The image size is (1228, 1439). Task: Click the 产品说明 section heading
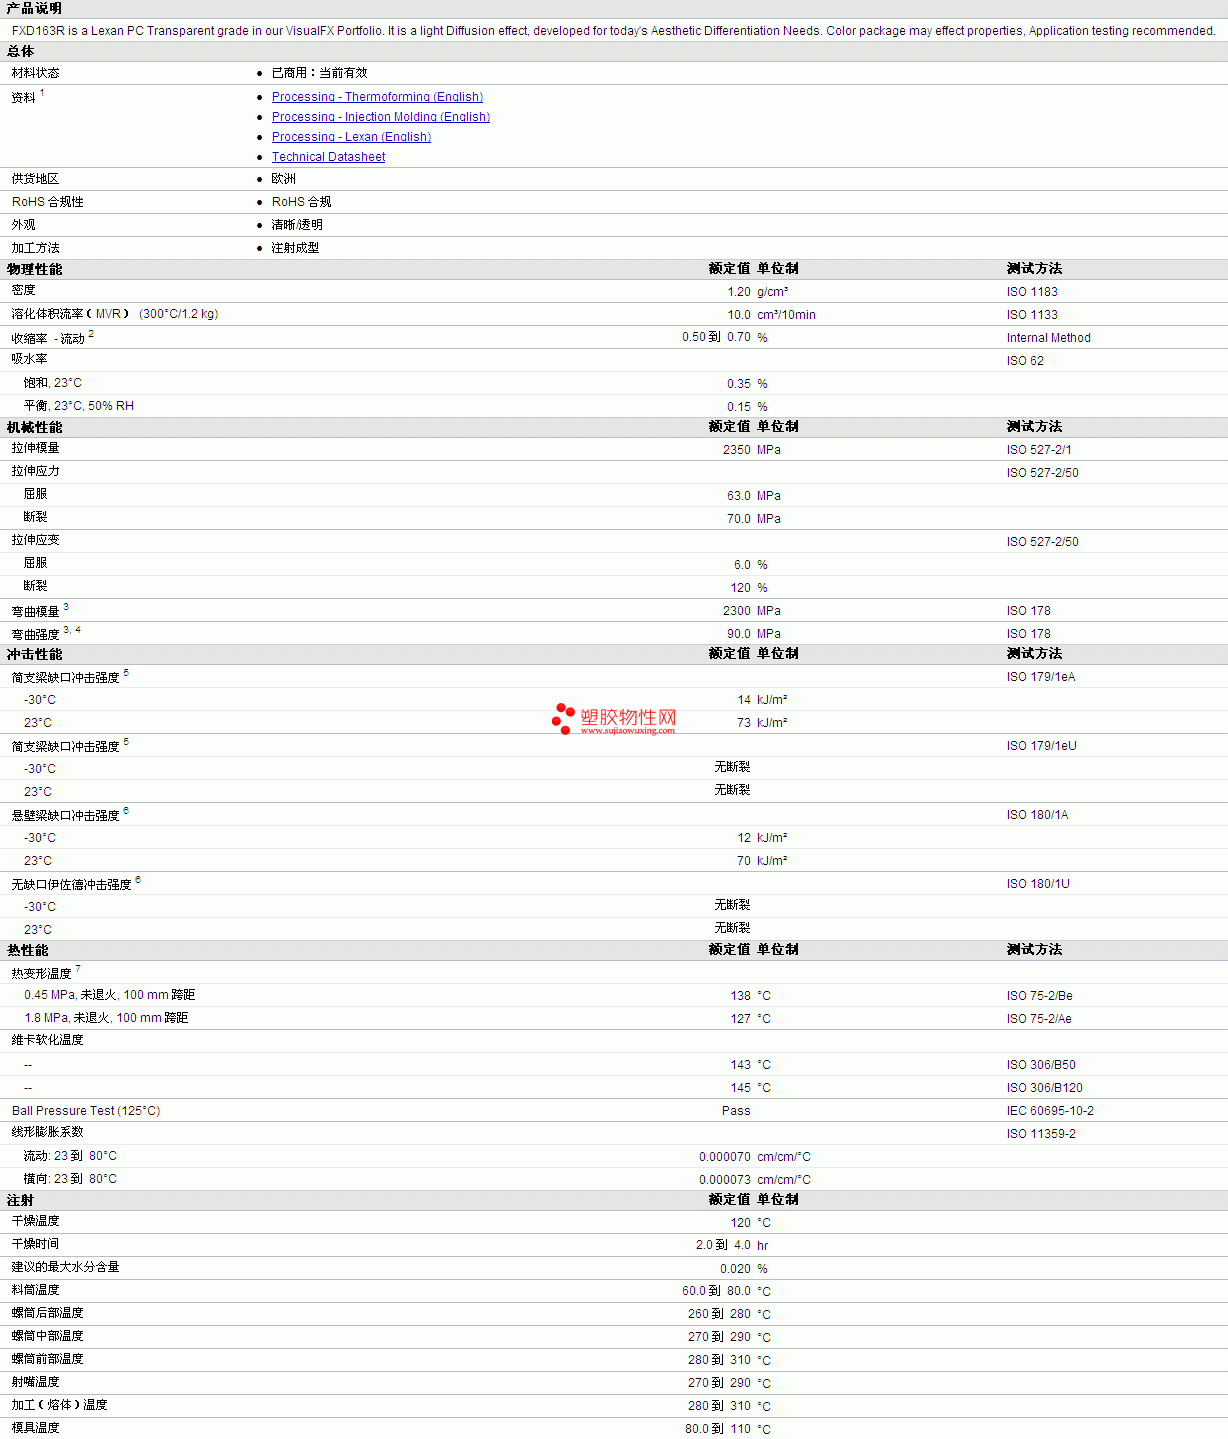point(34,8)
